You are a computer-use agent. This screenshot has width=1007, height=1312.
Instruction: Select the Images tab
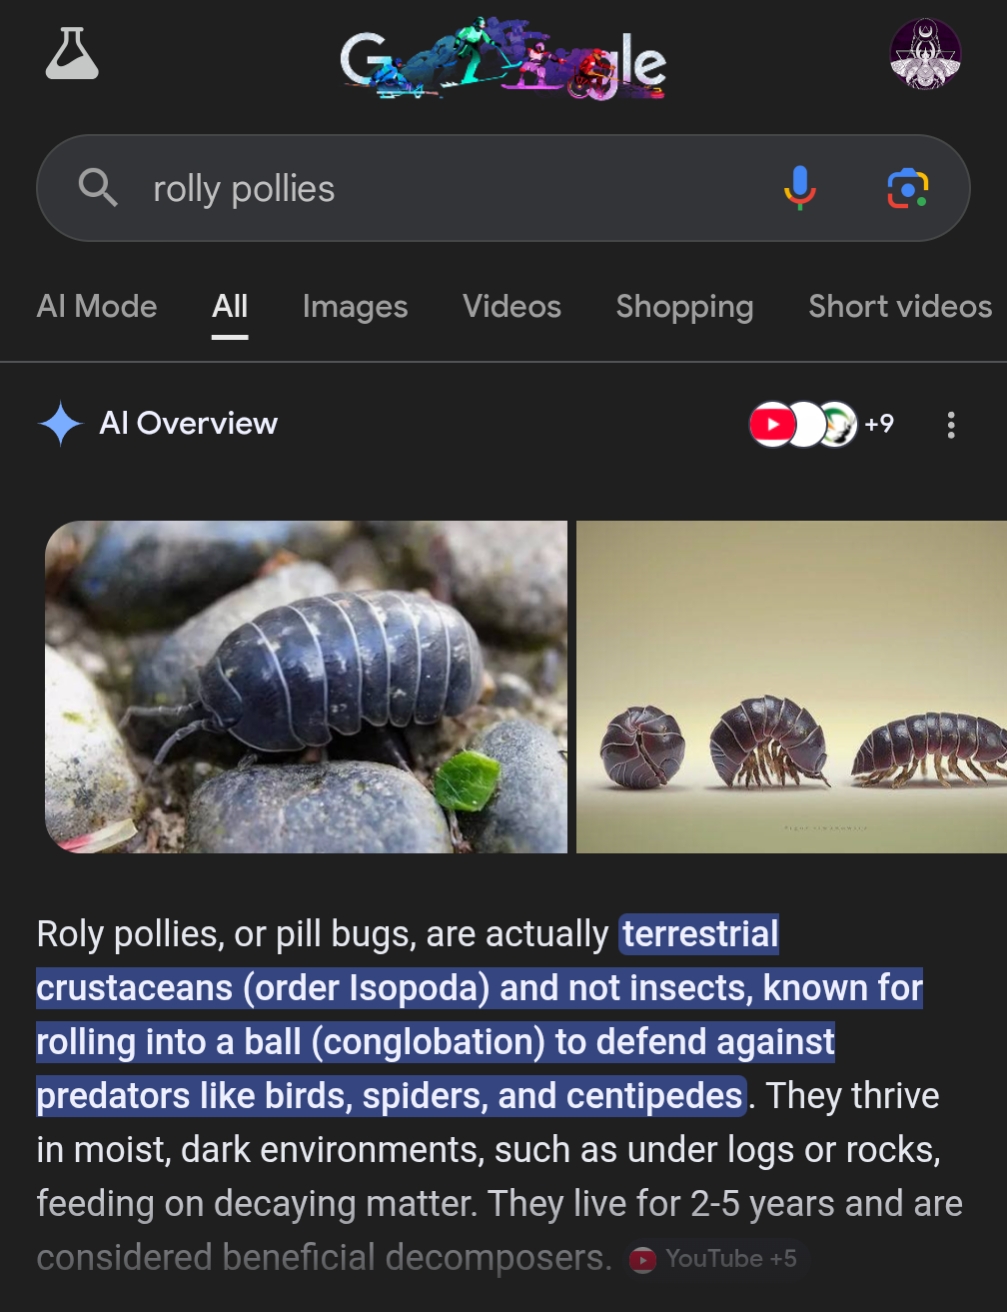coord(355,306)
